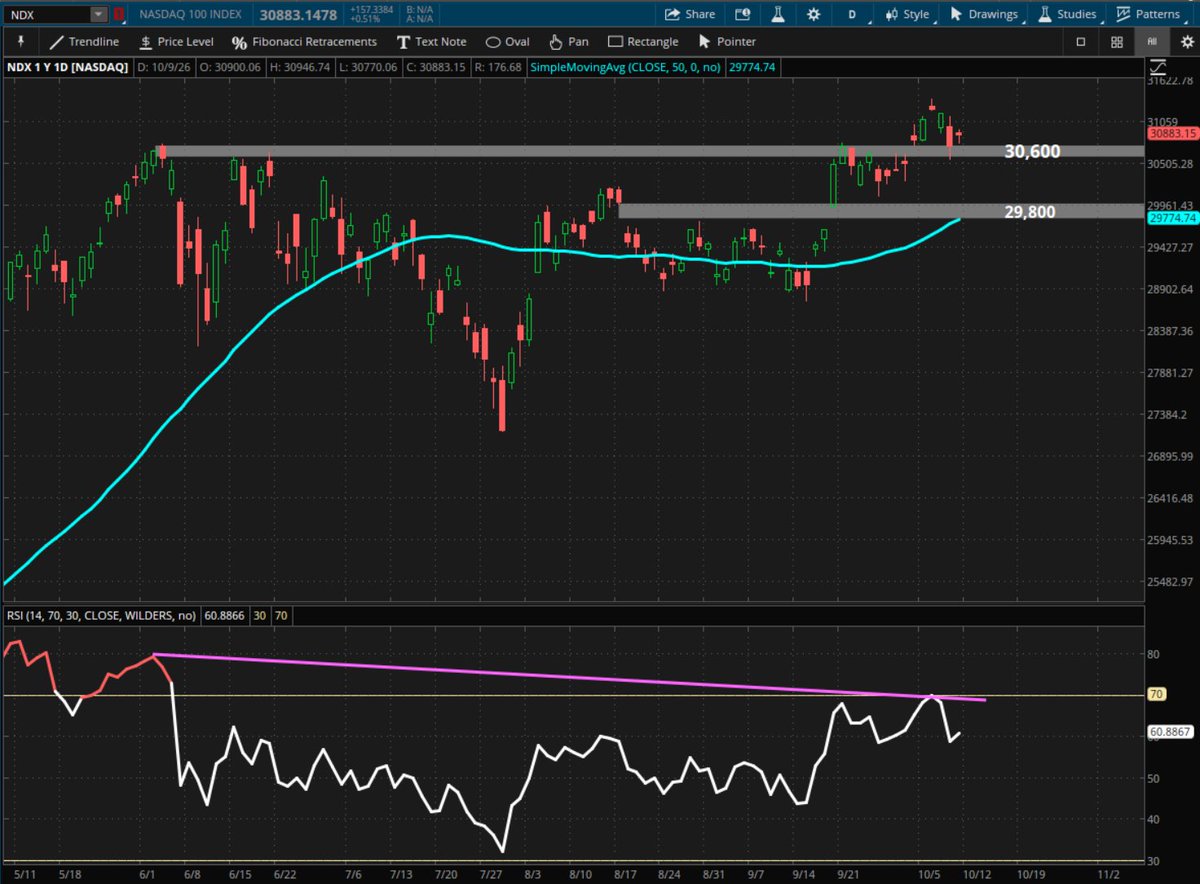Select the Oval drawing tool

pyautogui.click(x=507, y=42)
